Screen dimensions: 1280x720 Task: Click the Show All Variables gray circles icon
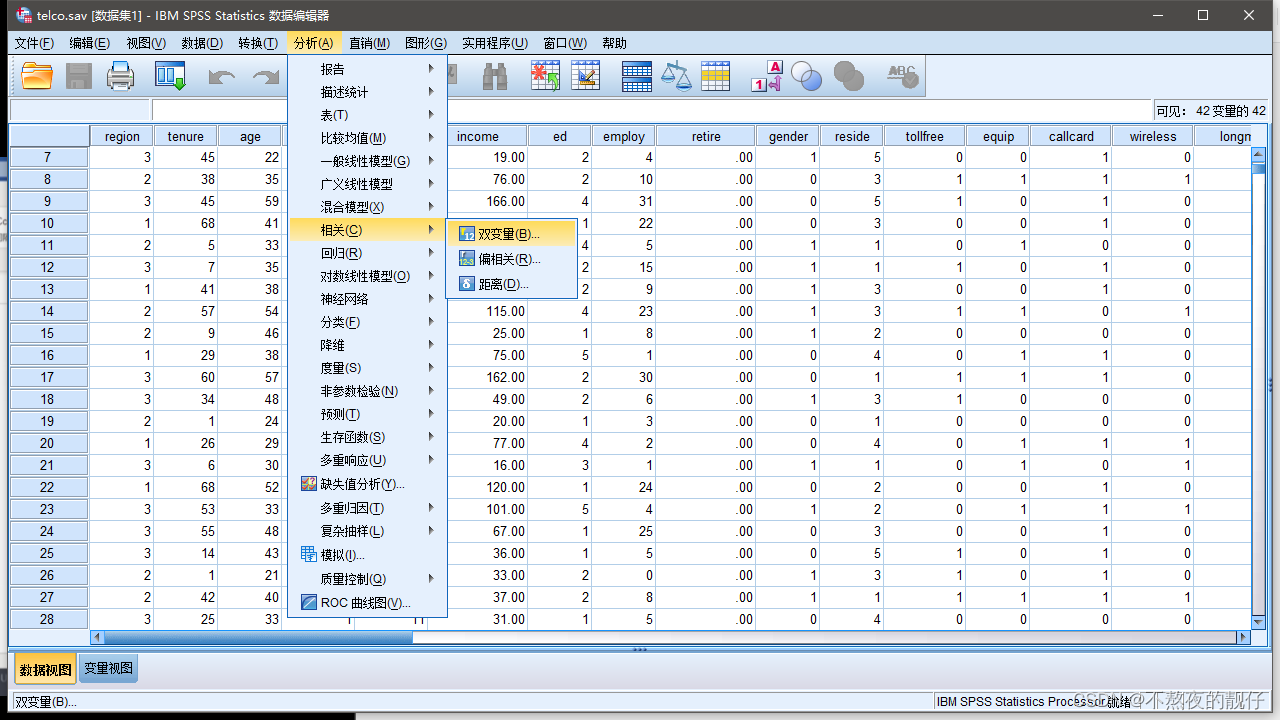click(848, 76)
